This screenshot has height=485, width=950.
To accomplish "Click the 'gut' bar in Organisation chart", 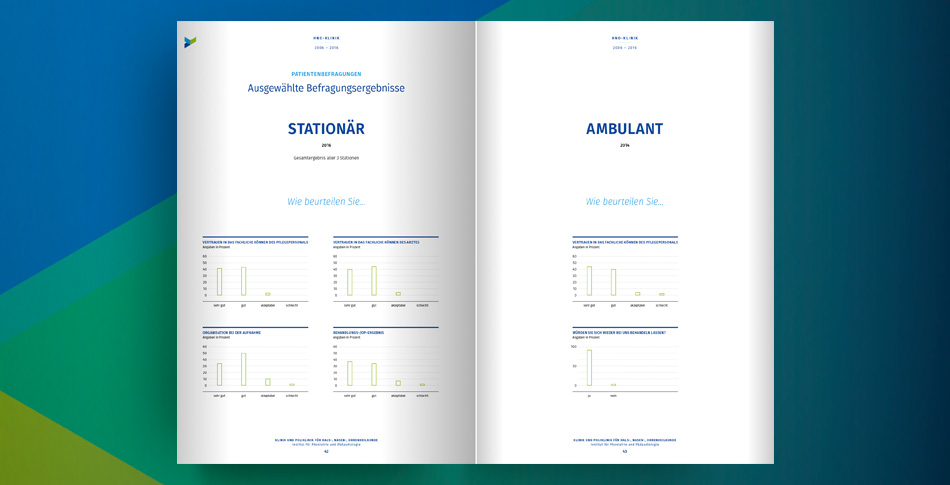I will point(243,369).
